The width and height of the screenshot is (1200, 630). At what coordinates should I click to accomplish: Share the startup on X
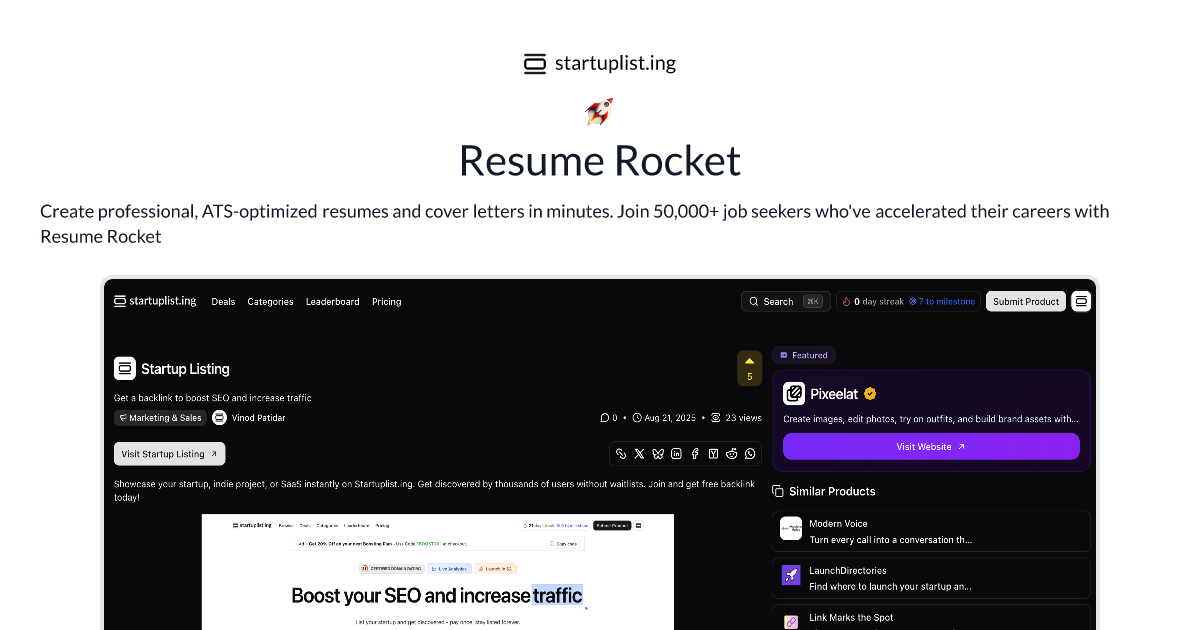click(x=639, y=453)
